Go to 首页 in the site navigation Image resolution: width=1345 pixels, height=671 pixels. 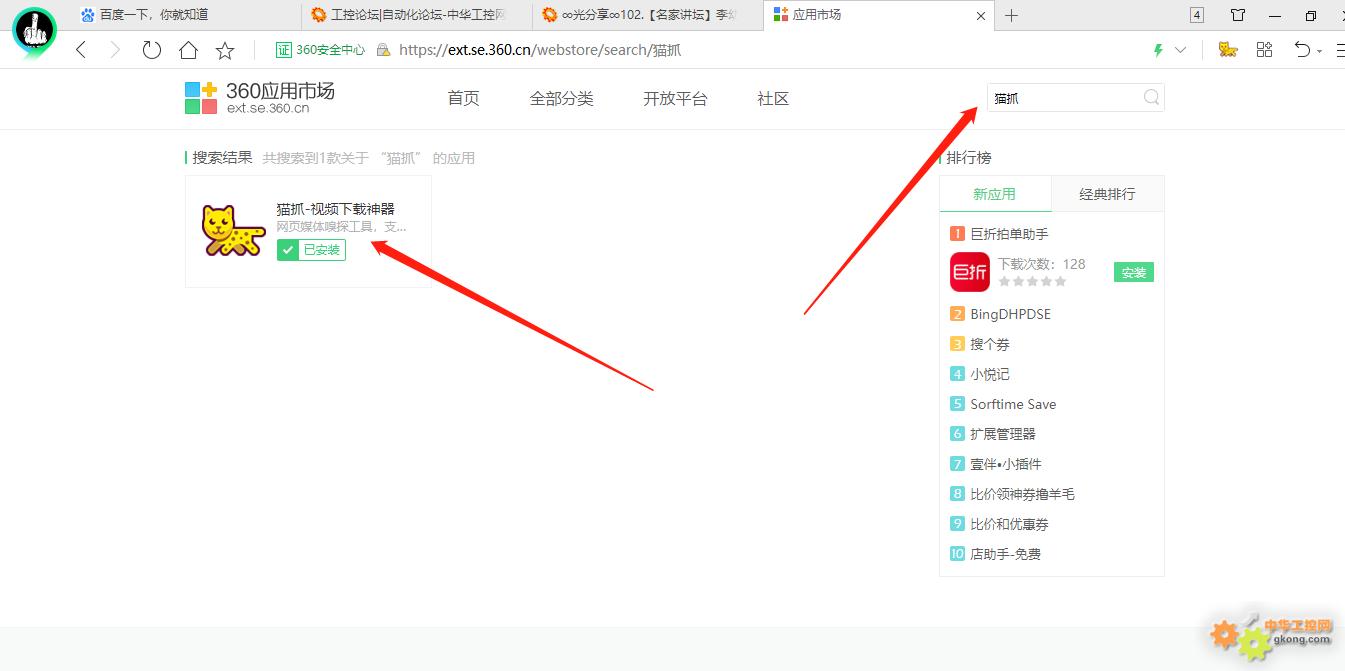463,98
